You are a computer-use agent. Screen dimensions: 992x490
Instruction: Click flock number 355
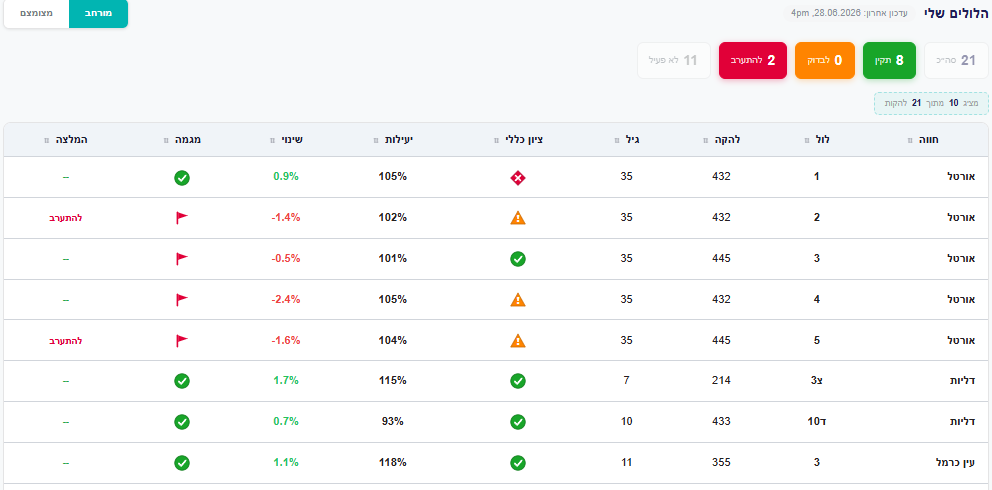pyautogui.click(x=721, y=462)
